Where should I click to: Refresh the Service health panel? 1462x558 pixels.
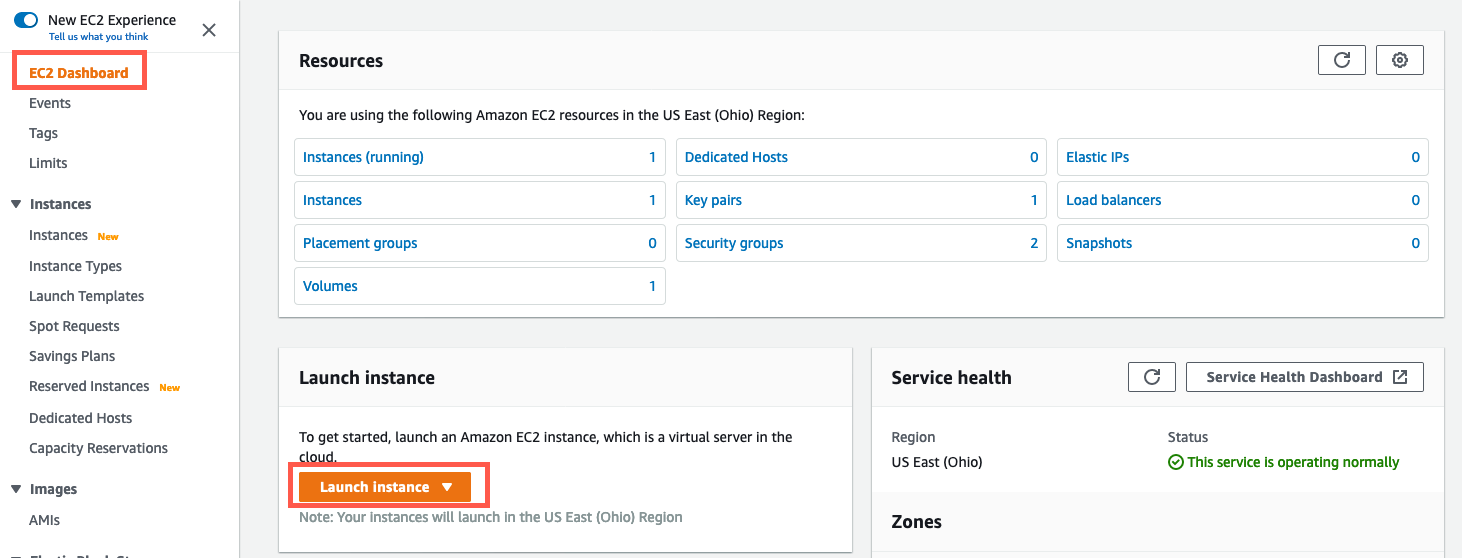[x=1152, y=377]
